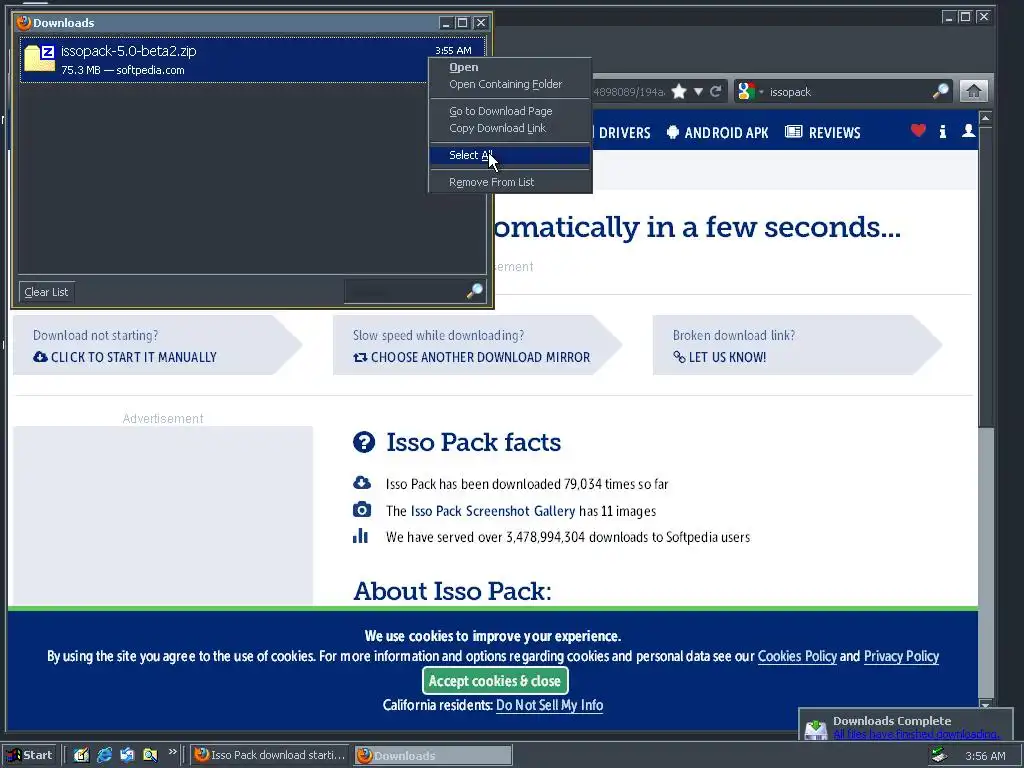Click Accept cookies & close button

click(495, 680)
